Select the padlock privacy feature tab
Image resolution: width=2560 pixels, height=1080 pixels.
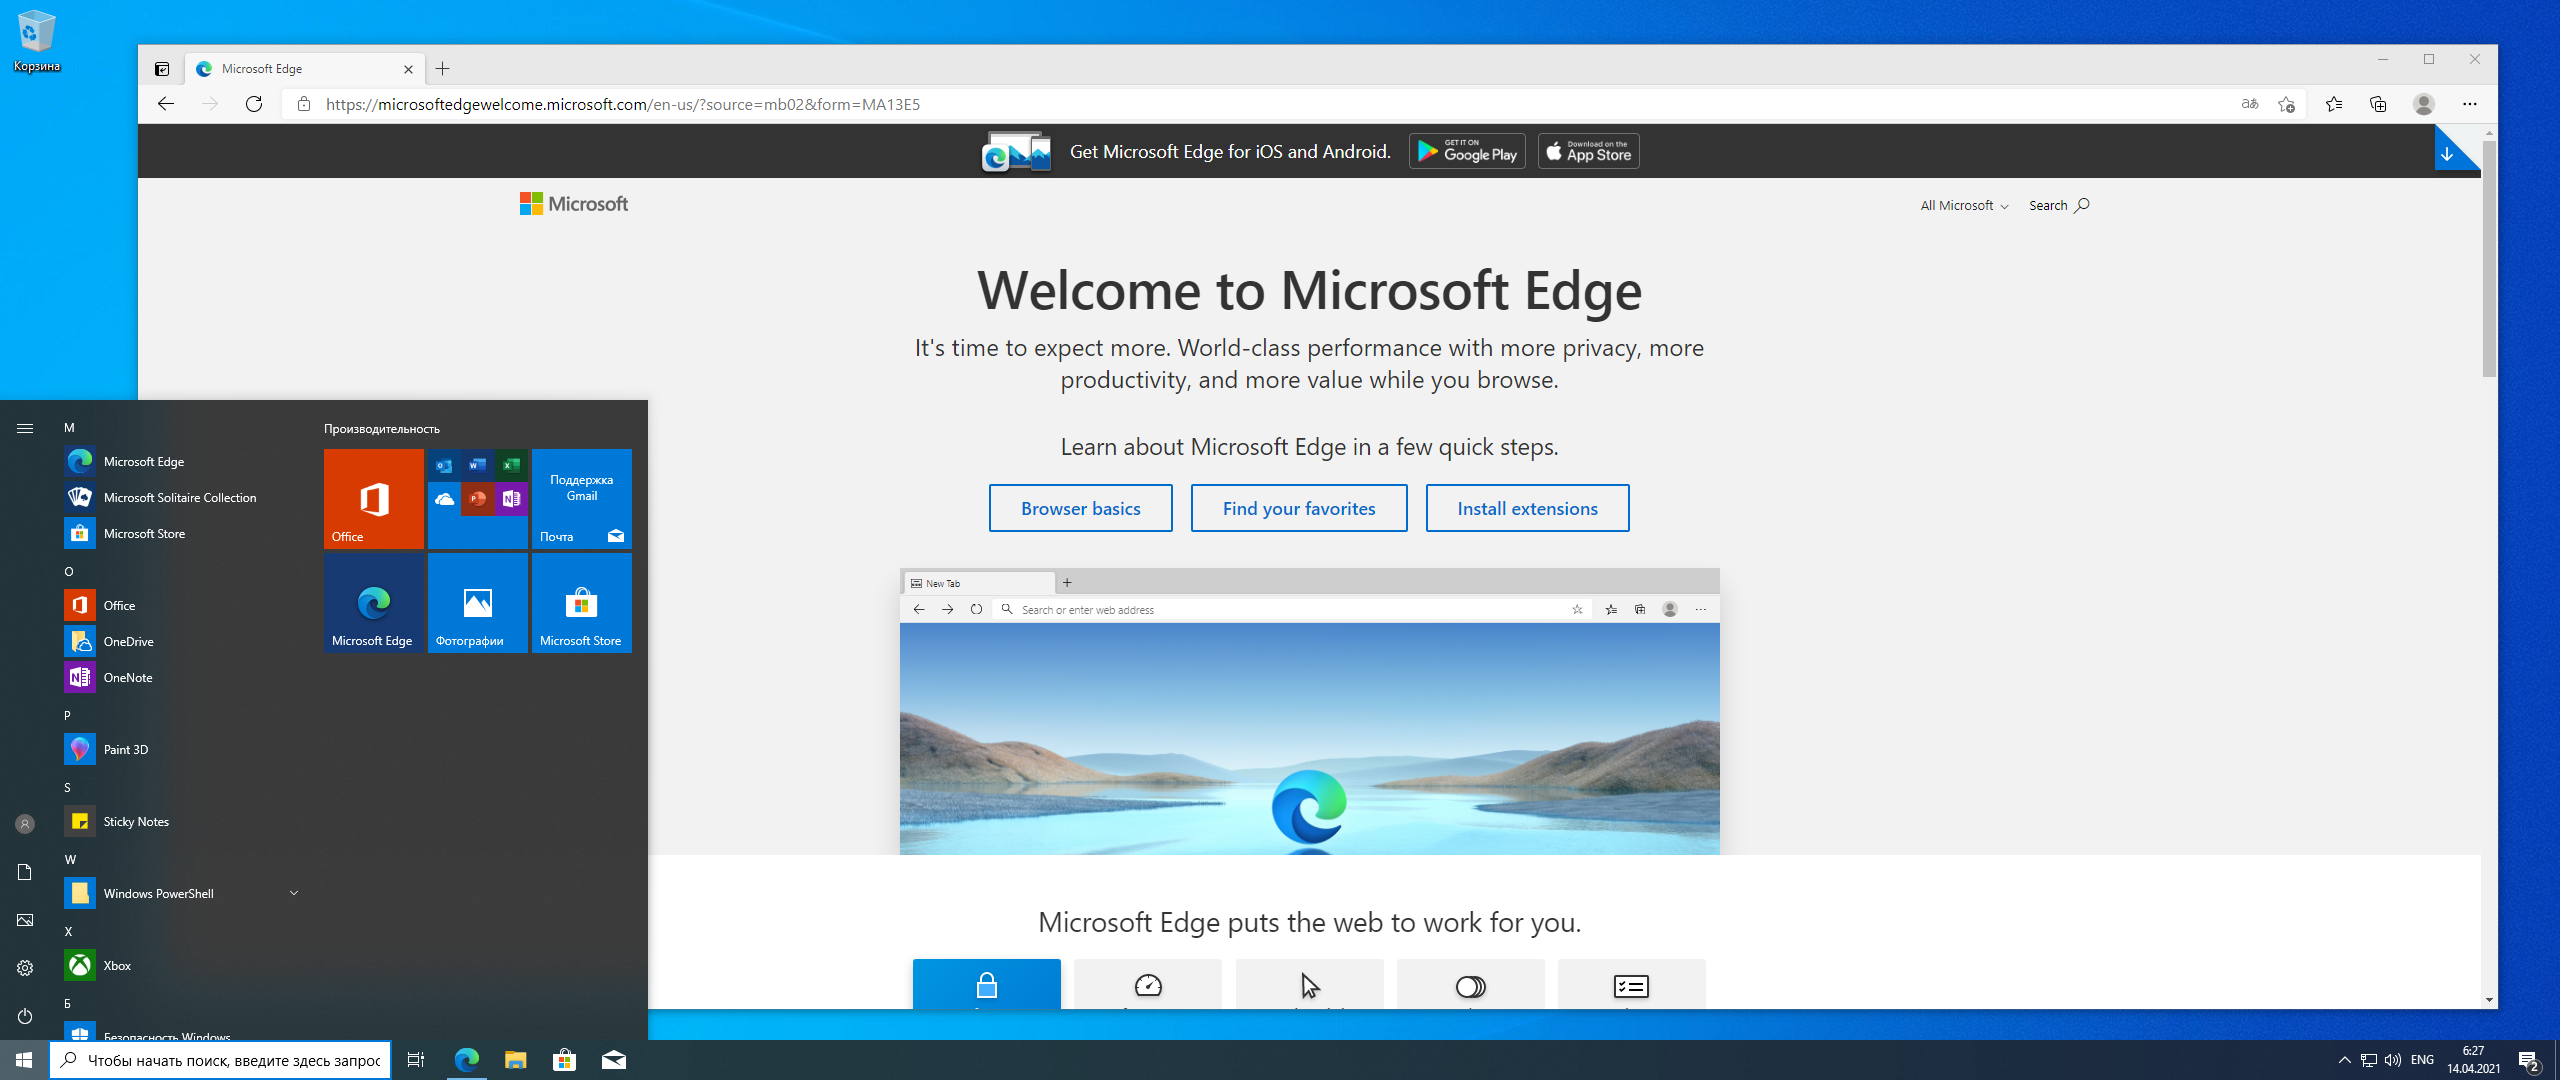987,984
